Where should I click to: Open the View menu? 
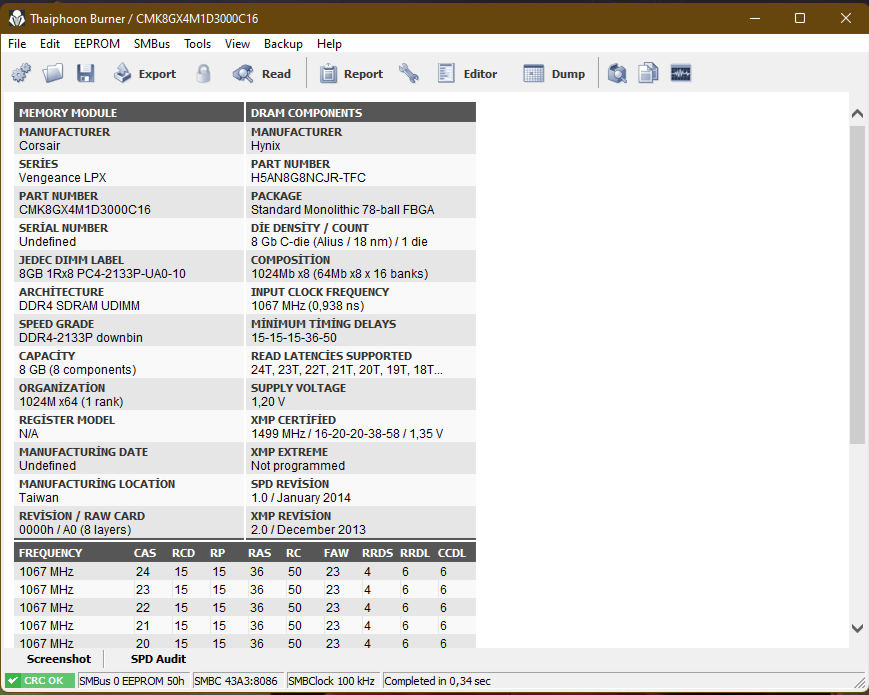[237, 44]
